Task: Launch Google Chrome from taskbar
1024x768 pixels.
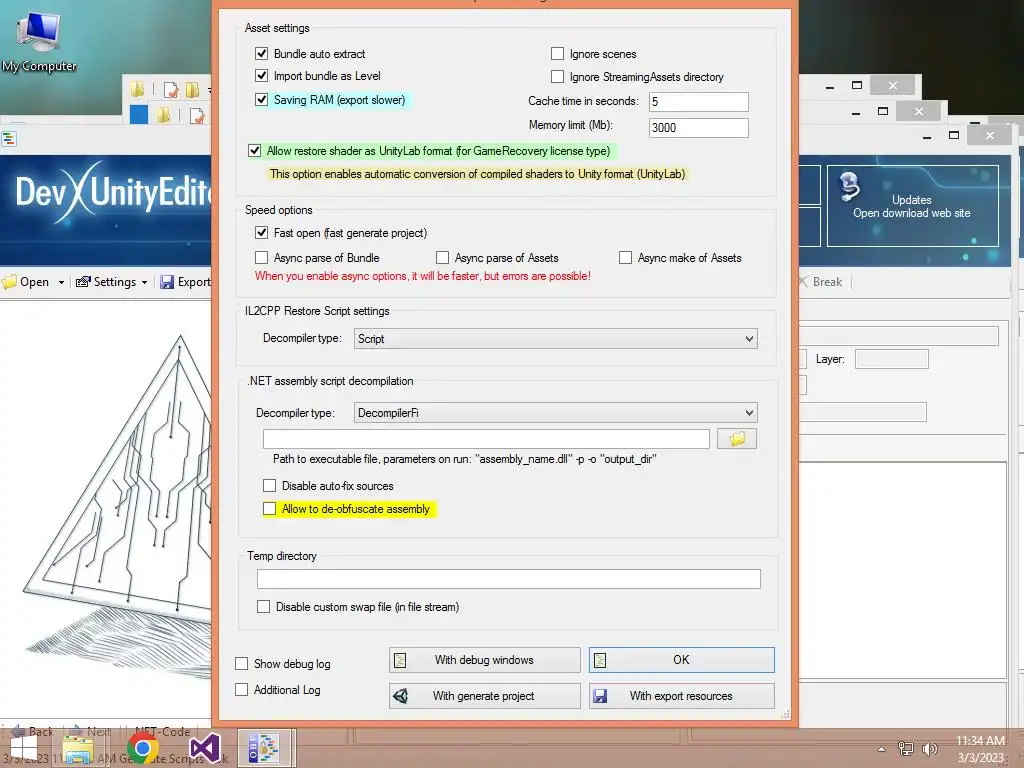Action: click(x=142, y=749)
